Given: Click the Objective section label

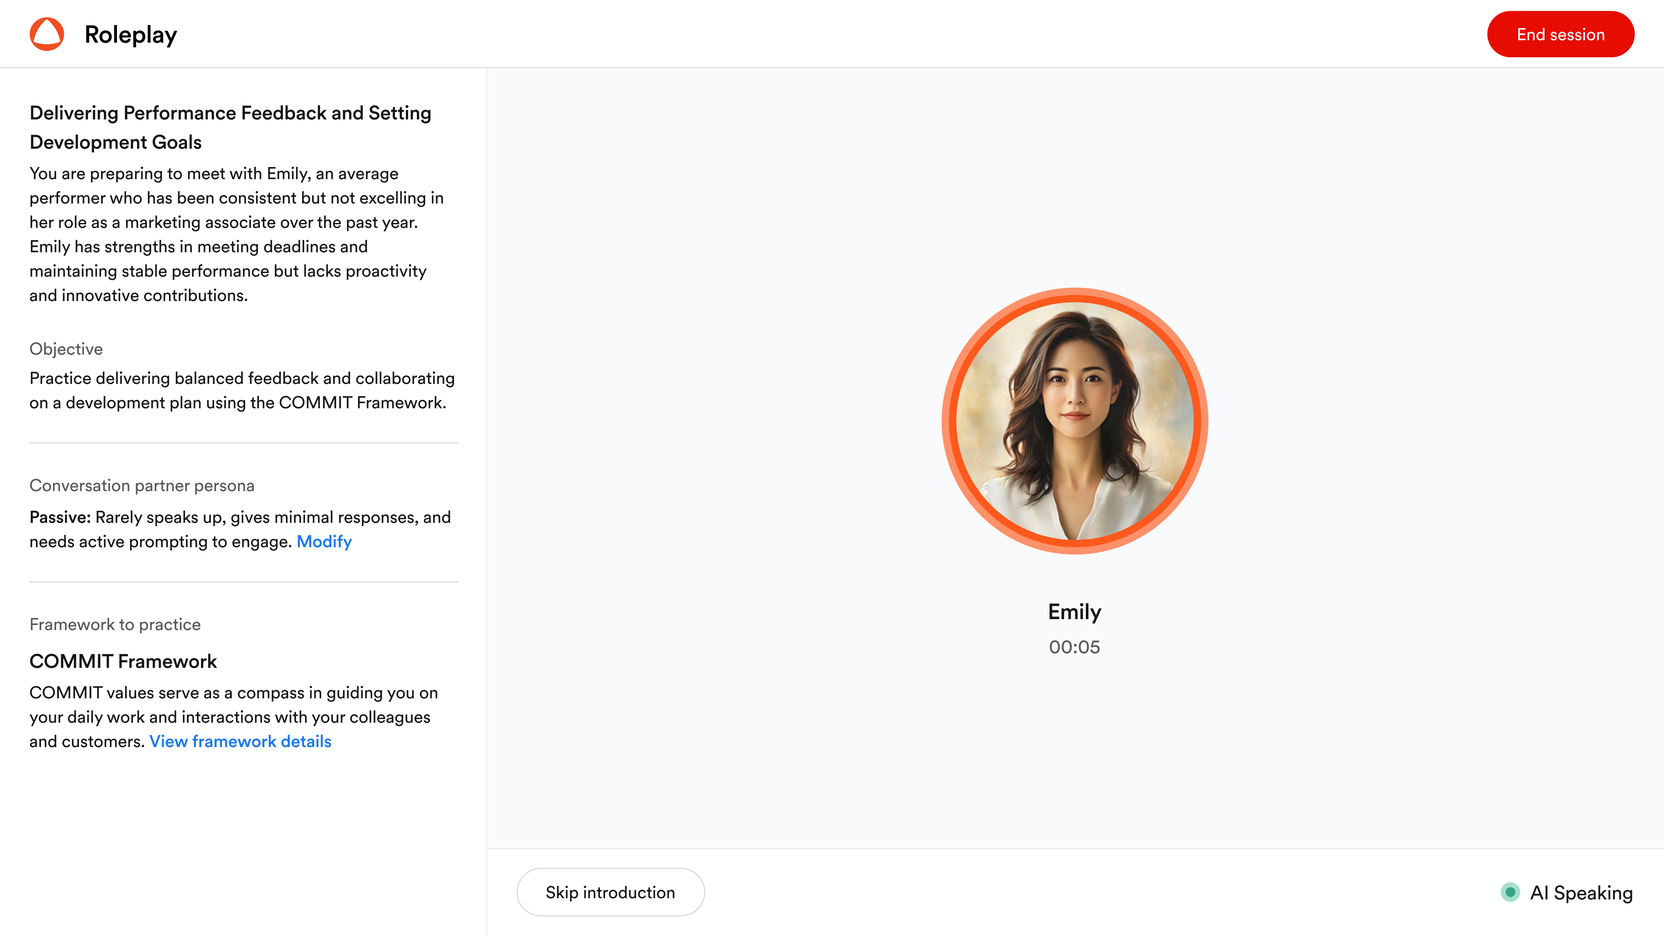Looking at the screenshot, I should point(66,349).
